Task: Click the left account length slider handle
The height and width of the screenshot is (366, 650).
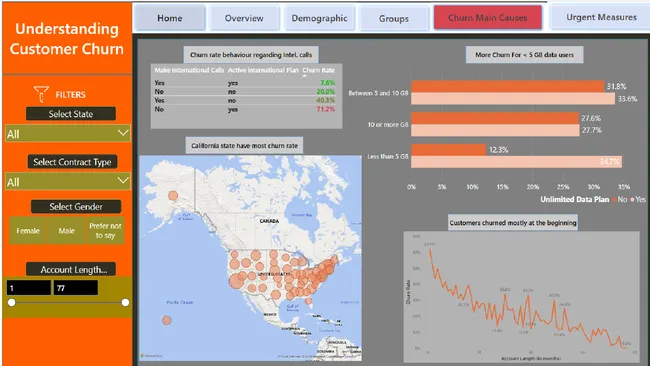Action: click(12, 303)
